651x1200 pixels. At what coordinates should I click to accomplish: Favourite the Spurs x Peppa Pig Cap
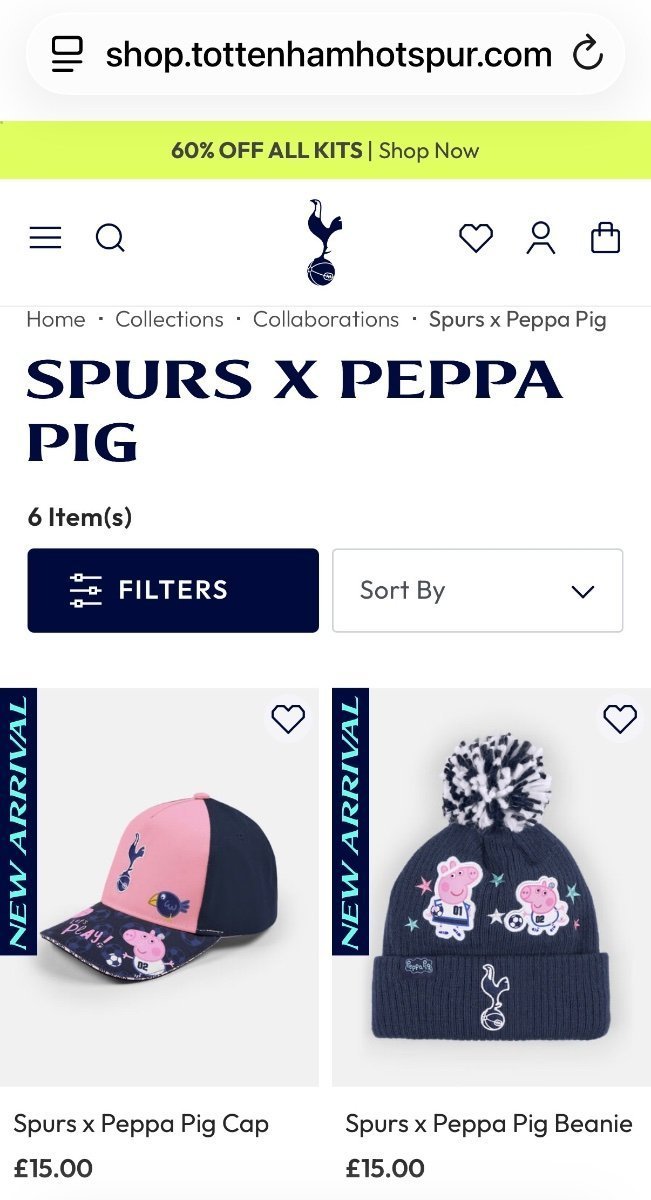288,719
